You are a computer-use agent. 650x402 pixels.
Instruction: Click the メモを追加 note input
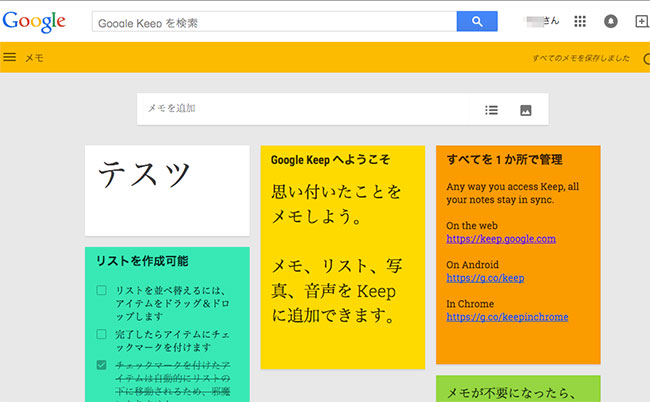307,109
